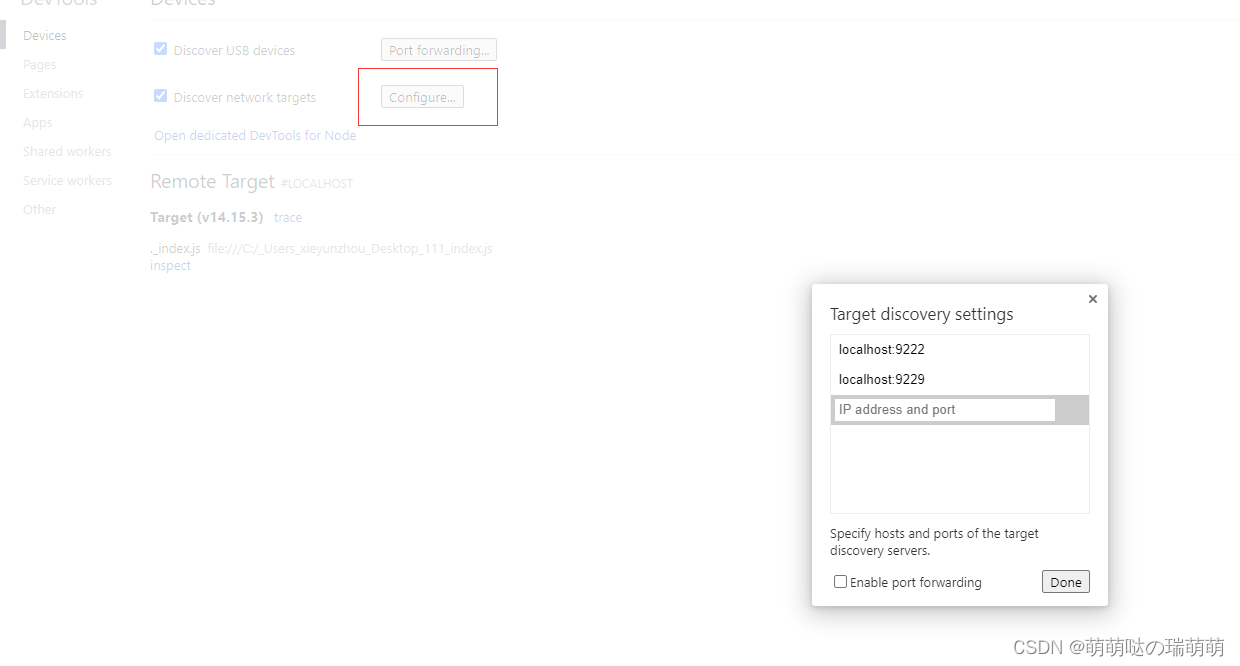Select localhost:9229 entry in list
This screenshot has width=1240, height=666.
coord(959,380)
